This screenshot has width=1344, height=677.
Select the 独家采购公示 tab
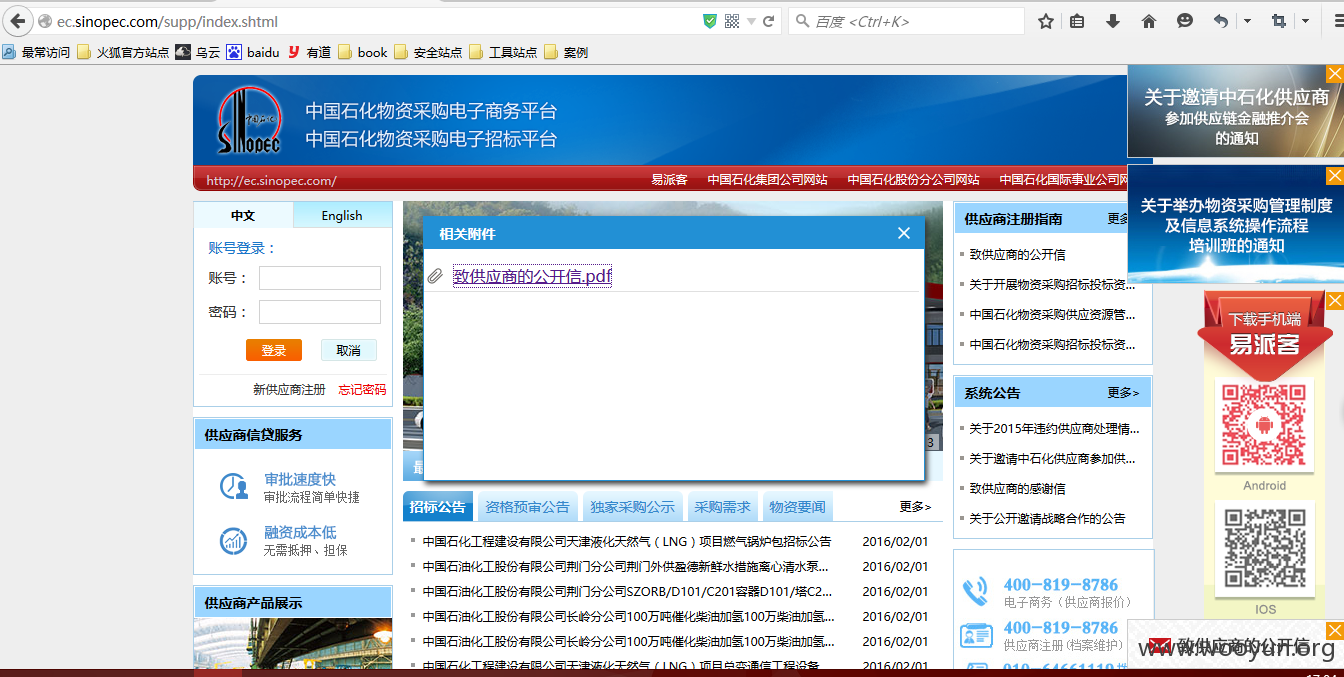(x=632, y=507)
